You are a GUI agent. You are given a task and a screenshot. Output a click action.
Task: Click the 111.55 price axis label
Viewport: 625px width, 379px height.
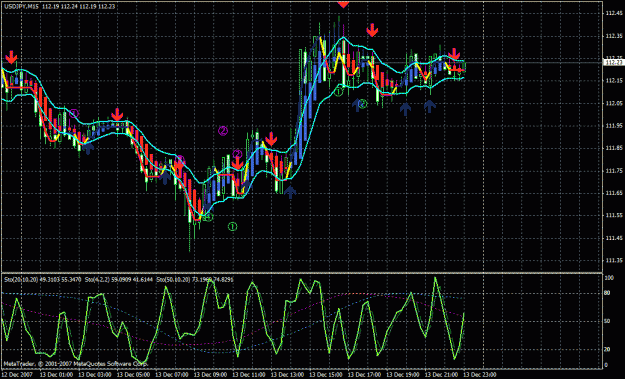click(x=613, y=216)
